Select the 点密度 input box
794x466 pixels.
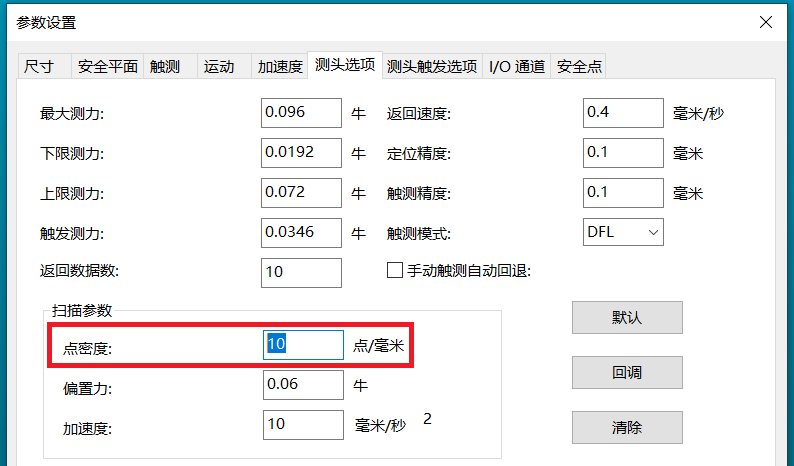click(303, 345)
